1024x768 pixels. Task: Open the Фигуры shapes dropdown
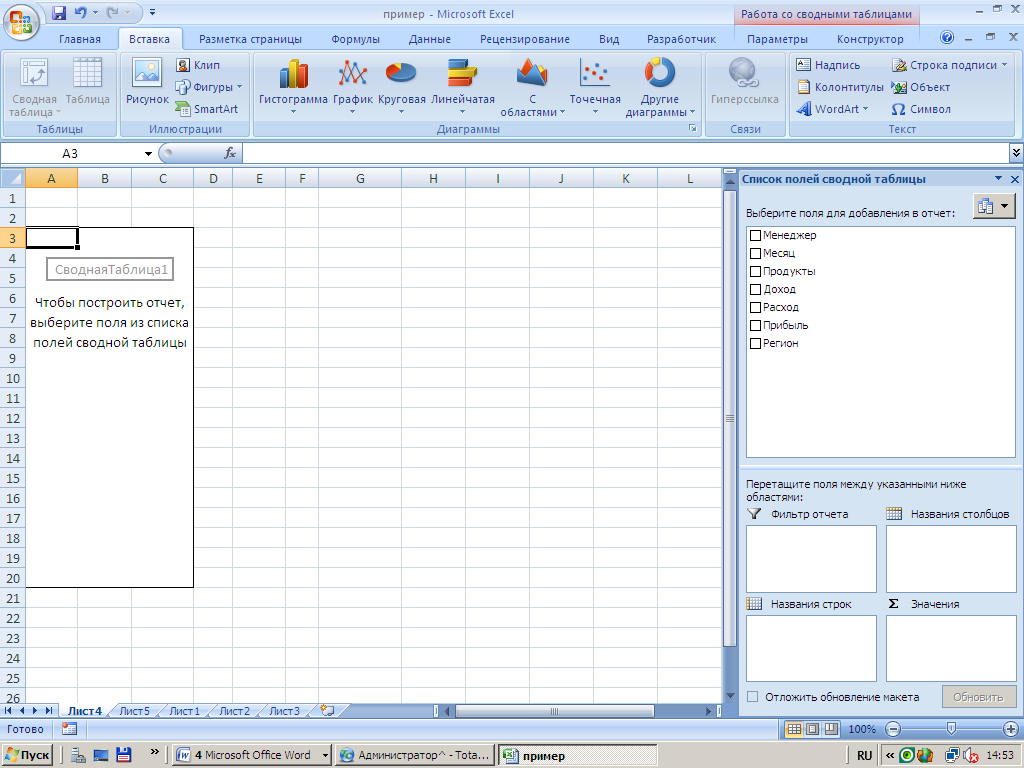209,87
